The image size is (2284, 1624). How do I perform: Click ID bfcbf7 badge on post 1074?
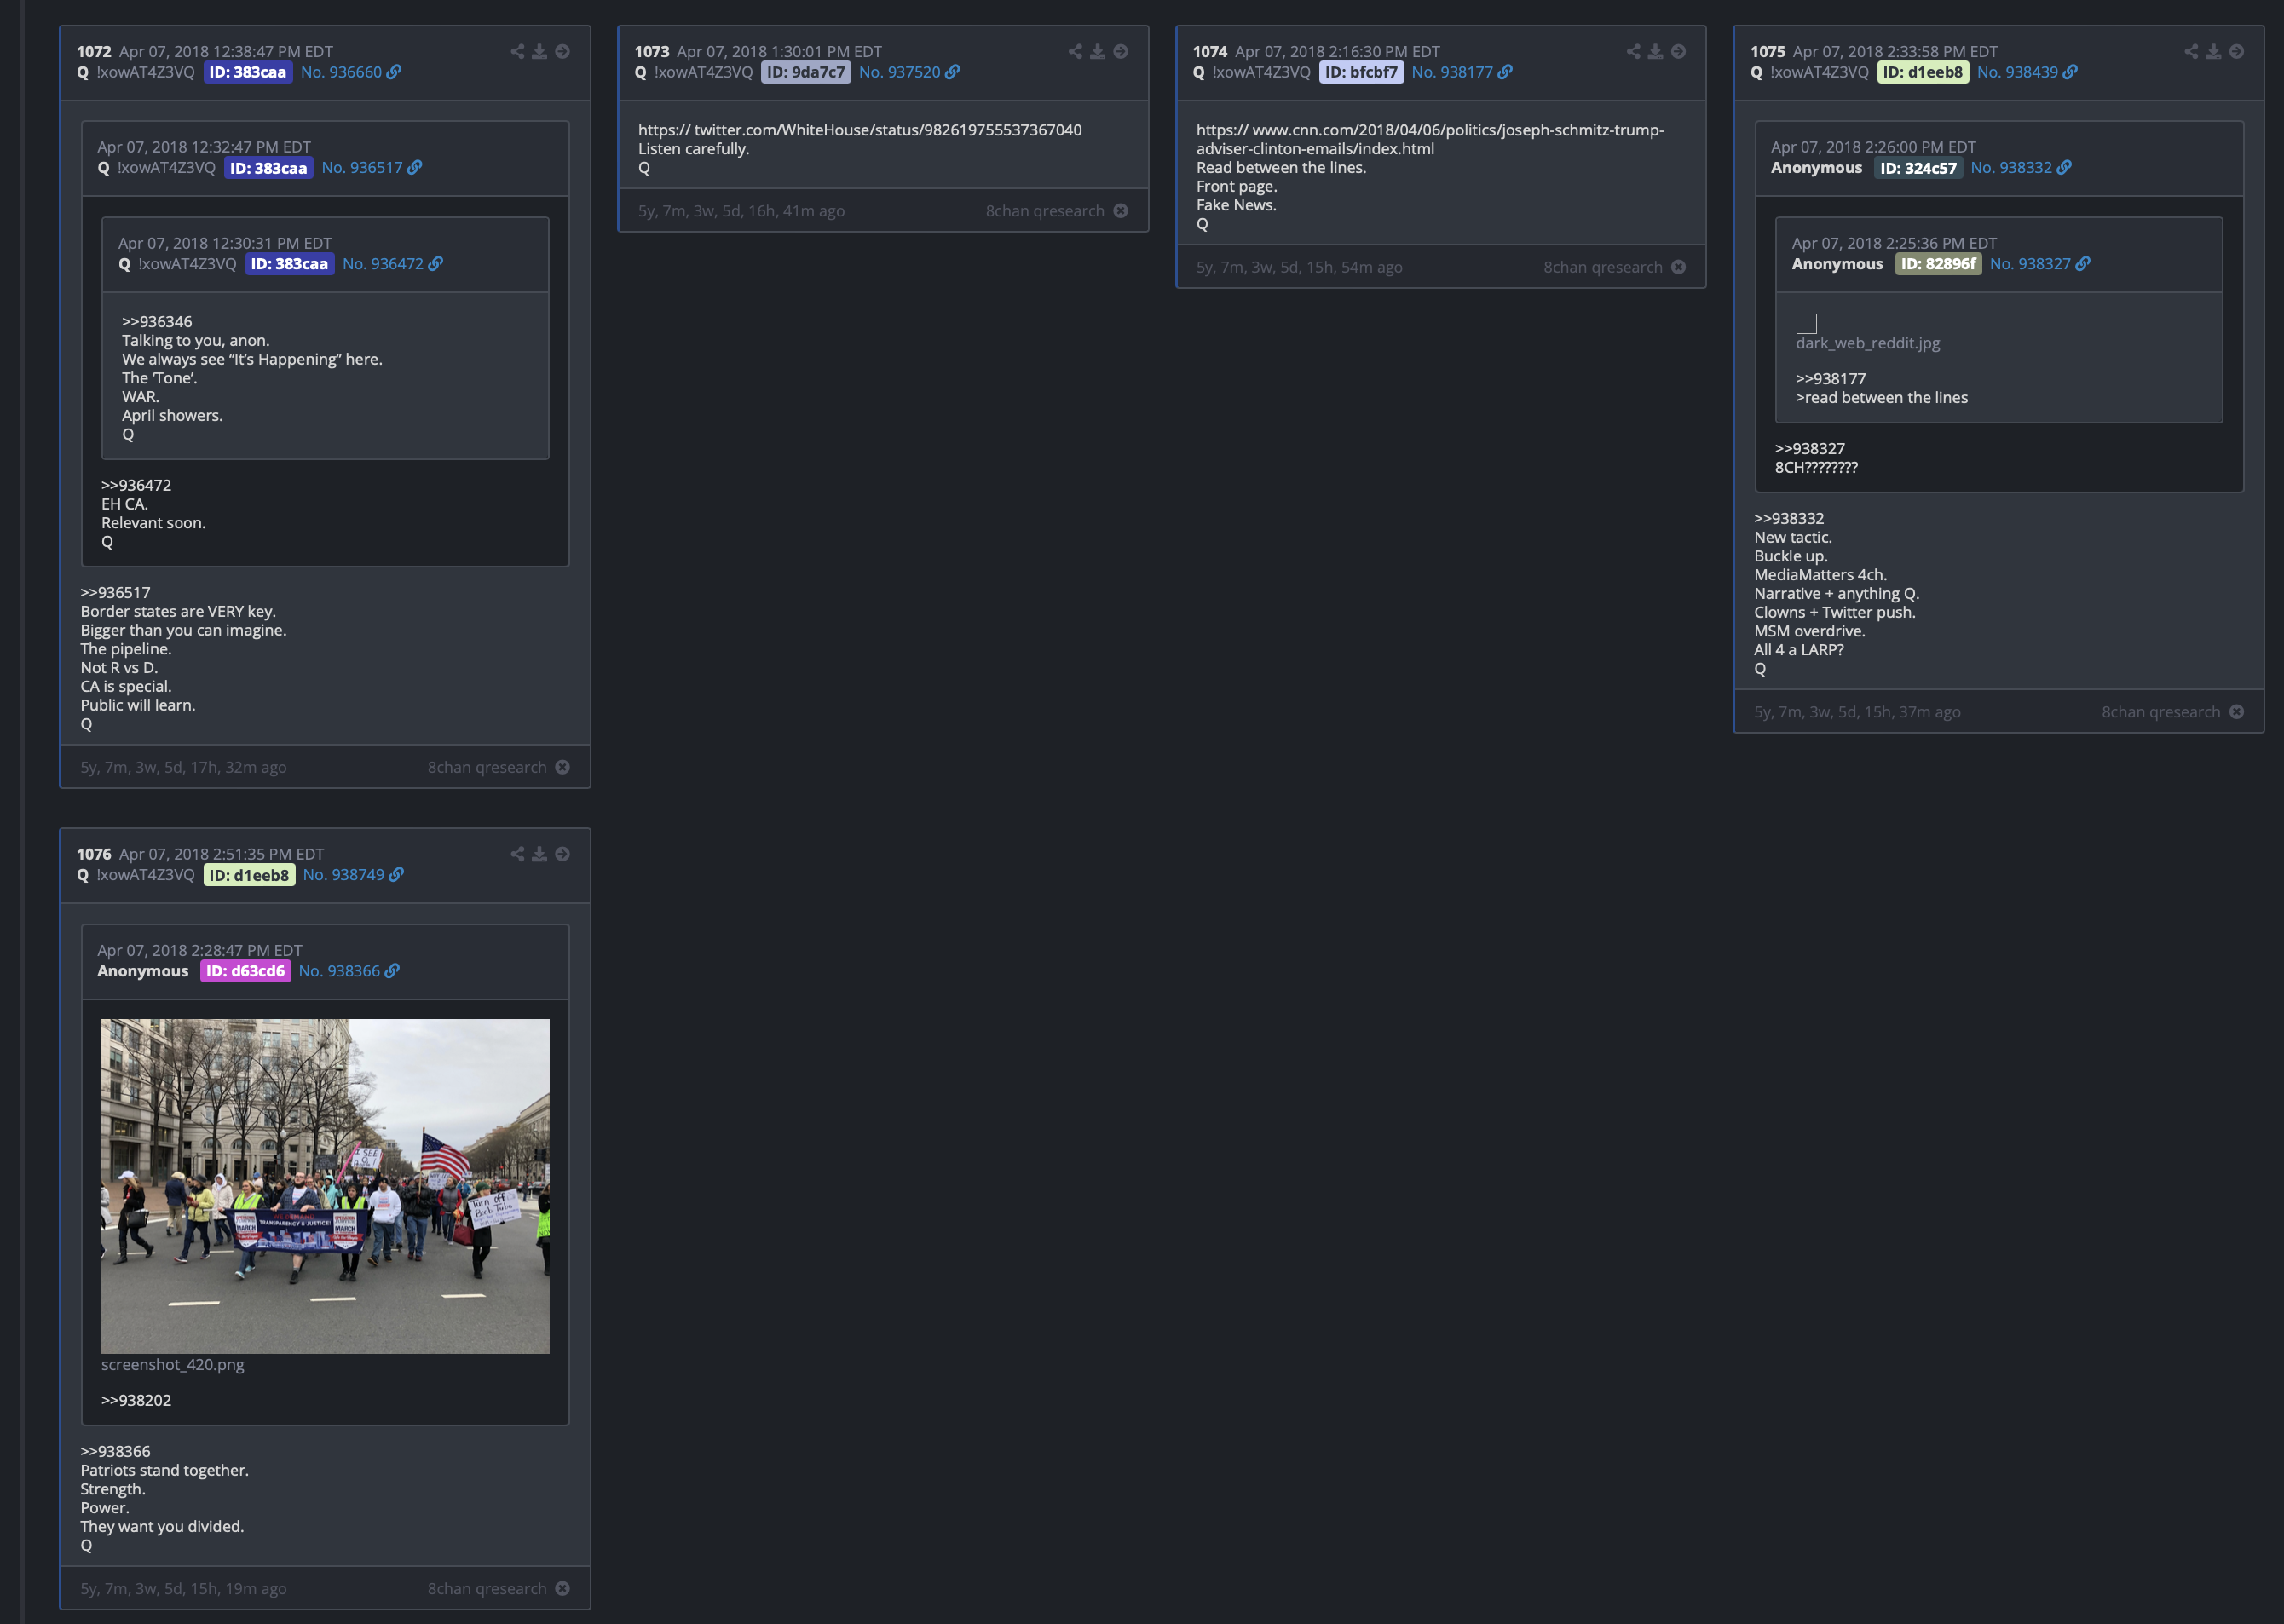point(1361,72)
